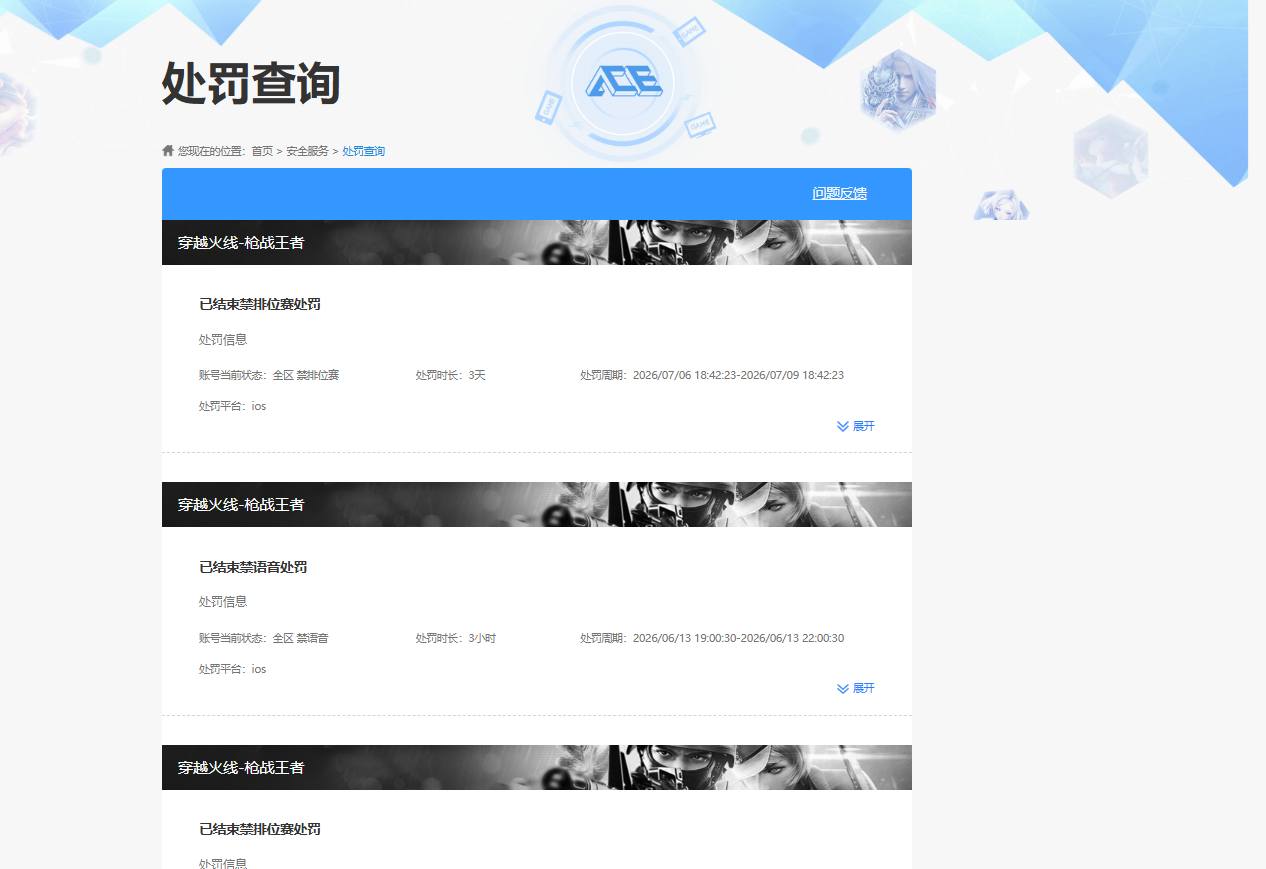Open the 问题反馈 link
The height and width of the screenshot is (869, 1266).
pos(839,193)
